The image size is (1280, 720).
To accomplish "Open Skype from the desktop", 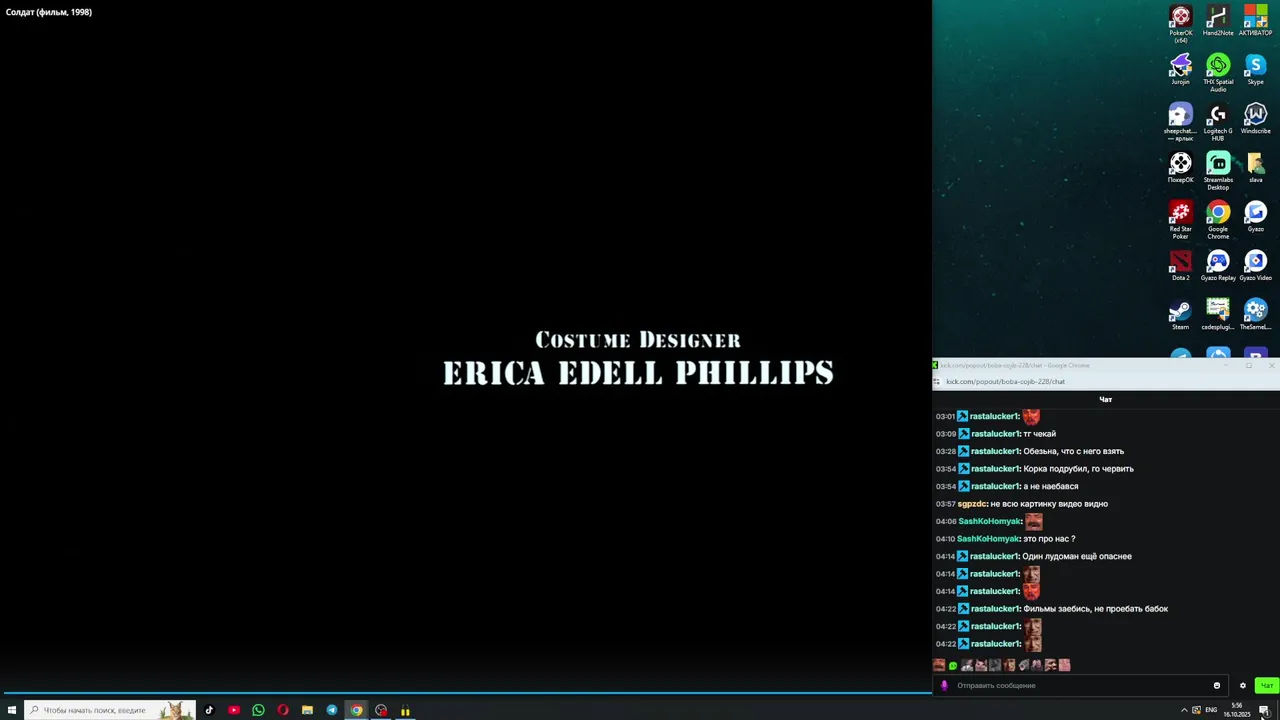I will 1255,70.
